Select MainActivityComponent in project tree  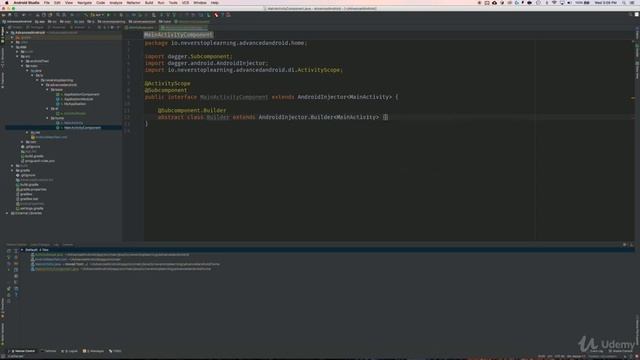(x=82, y=128)
